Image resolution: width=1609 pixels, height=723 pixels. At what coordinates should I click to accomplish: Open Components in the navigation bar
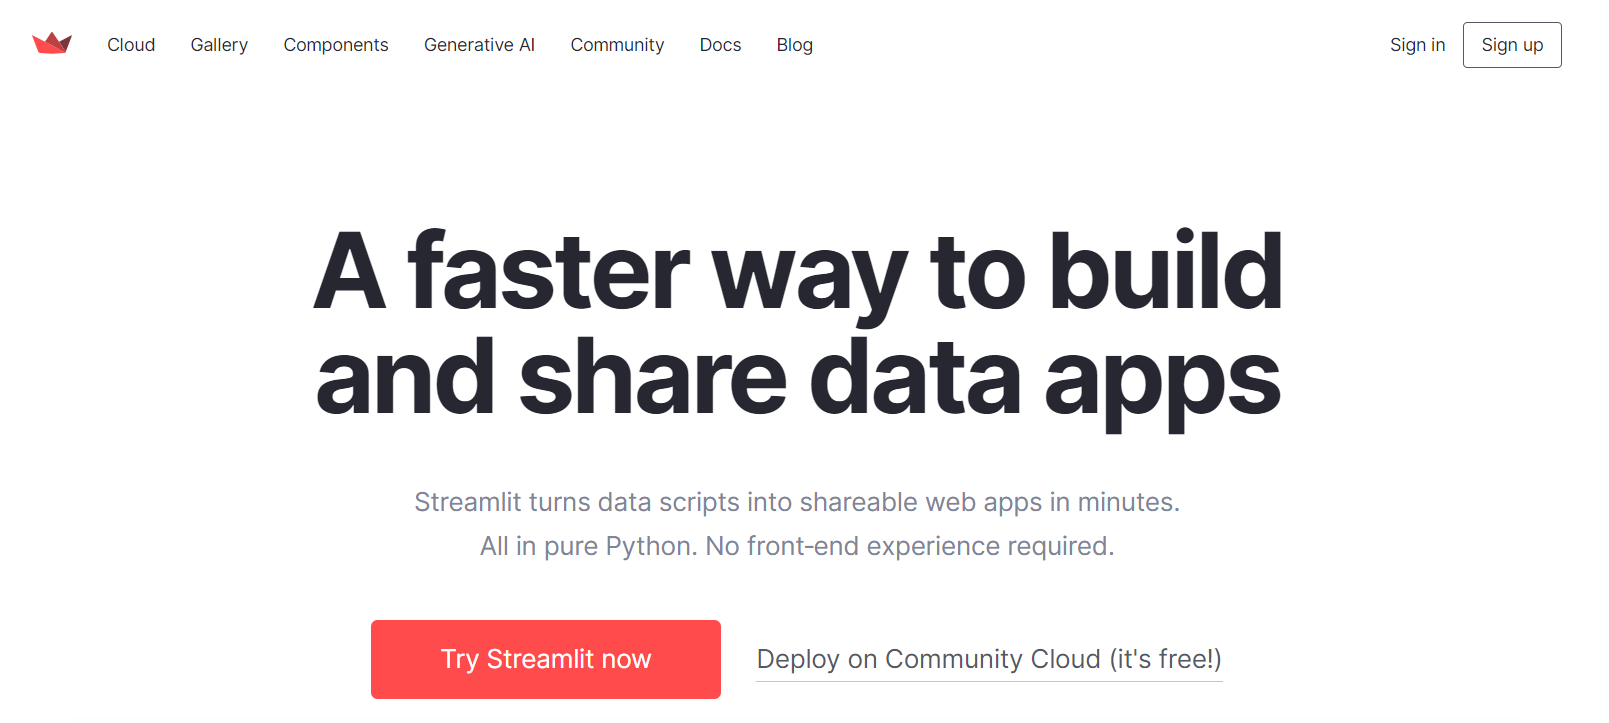[x=336, y=45]
